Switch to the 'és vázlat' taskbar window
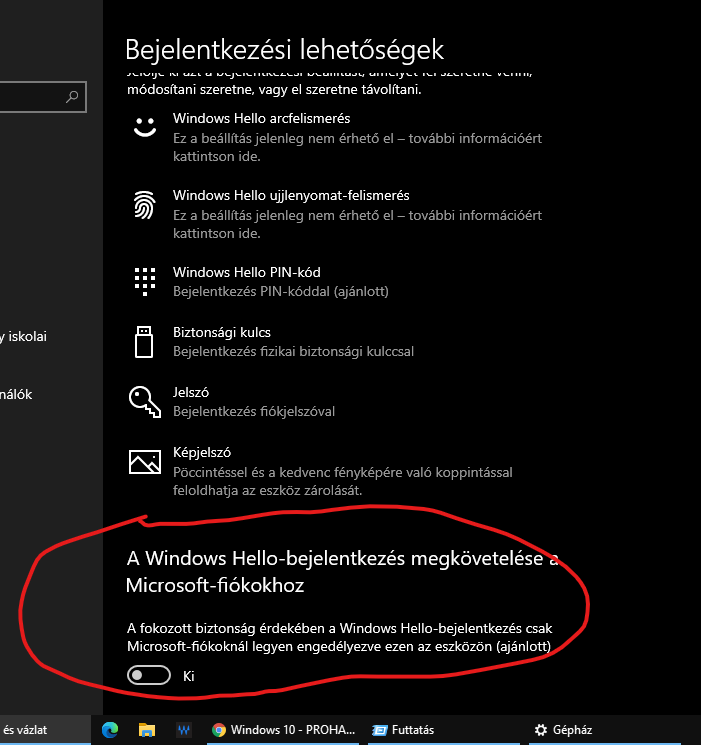Screen dimensions: 701x745 click(x=45, y=730)
